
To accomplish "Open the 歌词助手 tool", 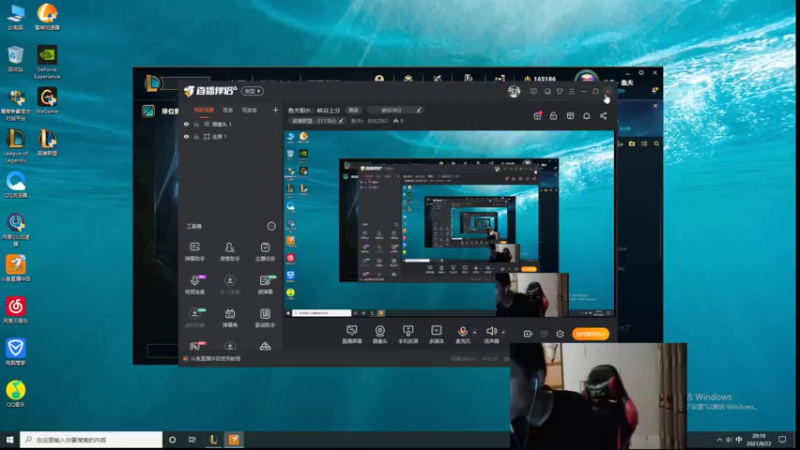I will click(265, 318).
